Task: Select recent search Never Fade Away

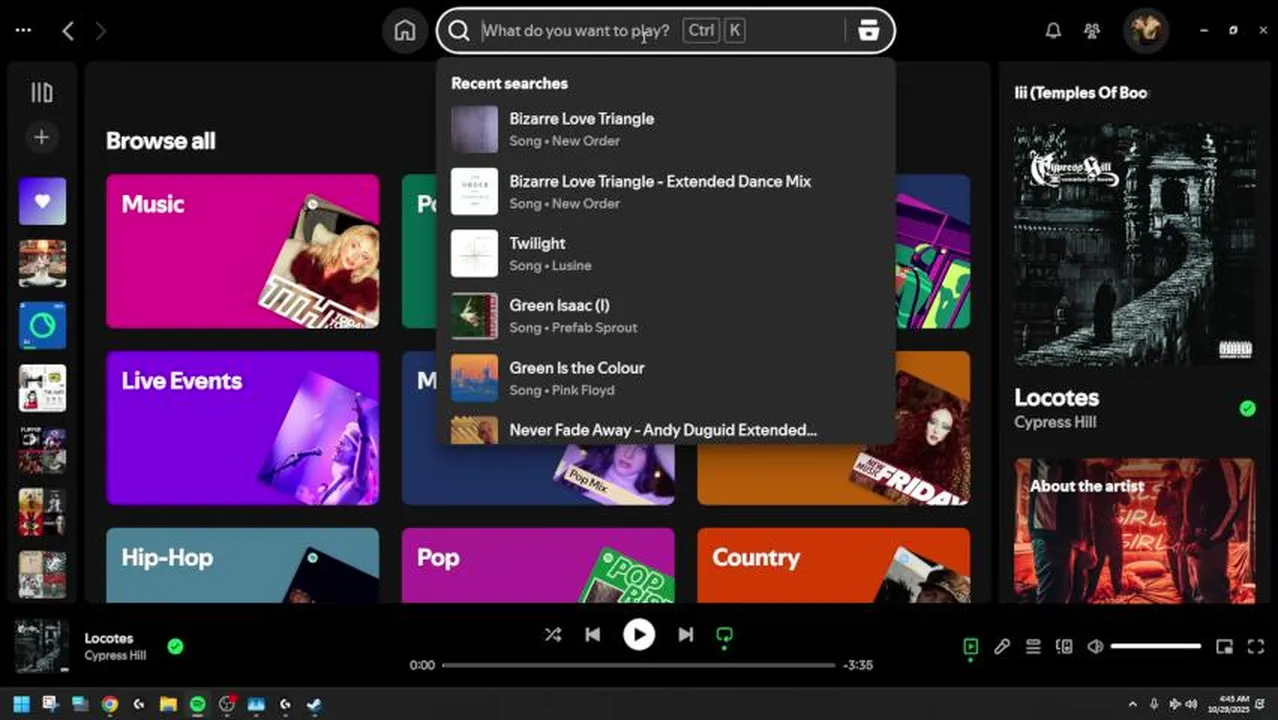Action: pyautogui.click(x=665, y=430)
